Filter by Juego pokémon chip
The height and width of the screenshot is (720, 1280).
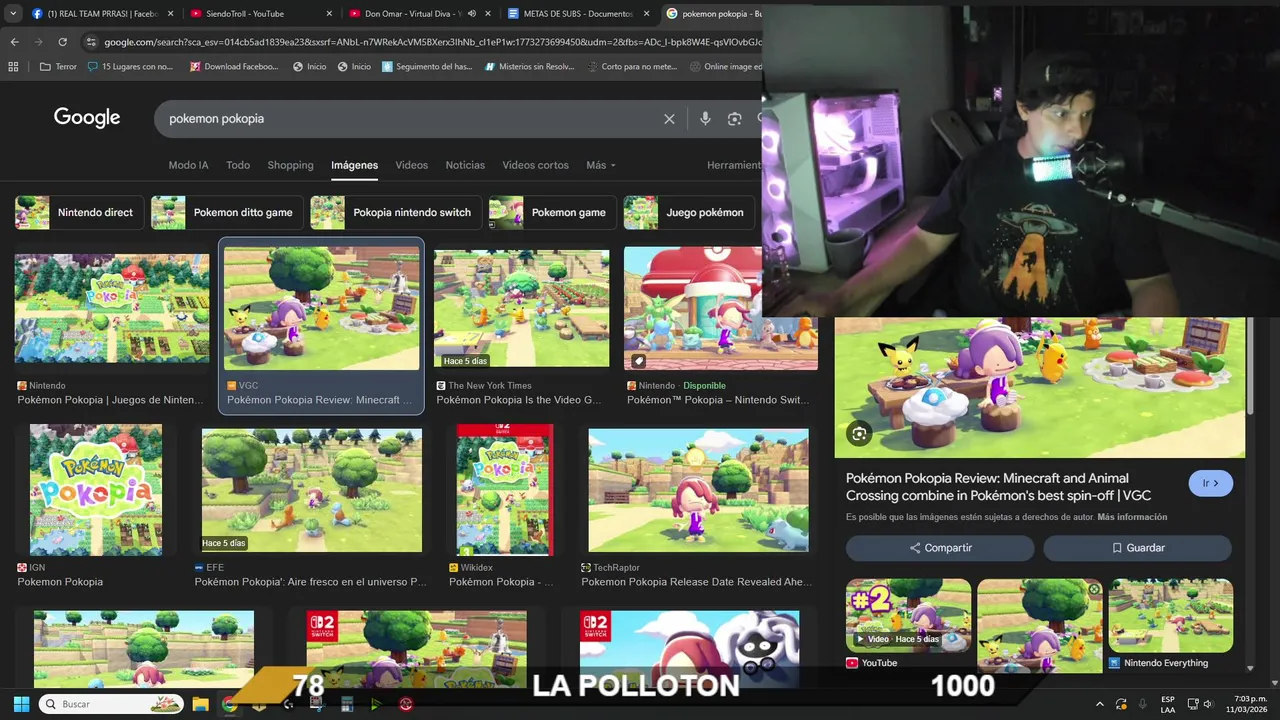[x=689, y=212]
